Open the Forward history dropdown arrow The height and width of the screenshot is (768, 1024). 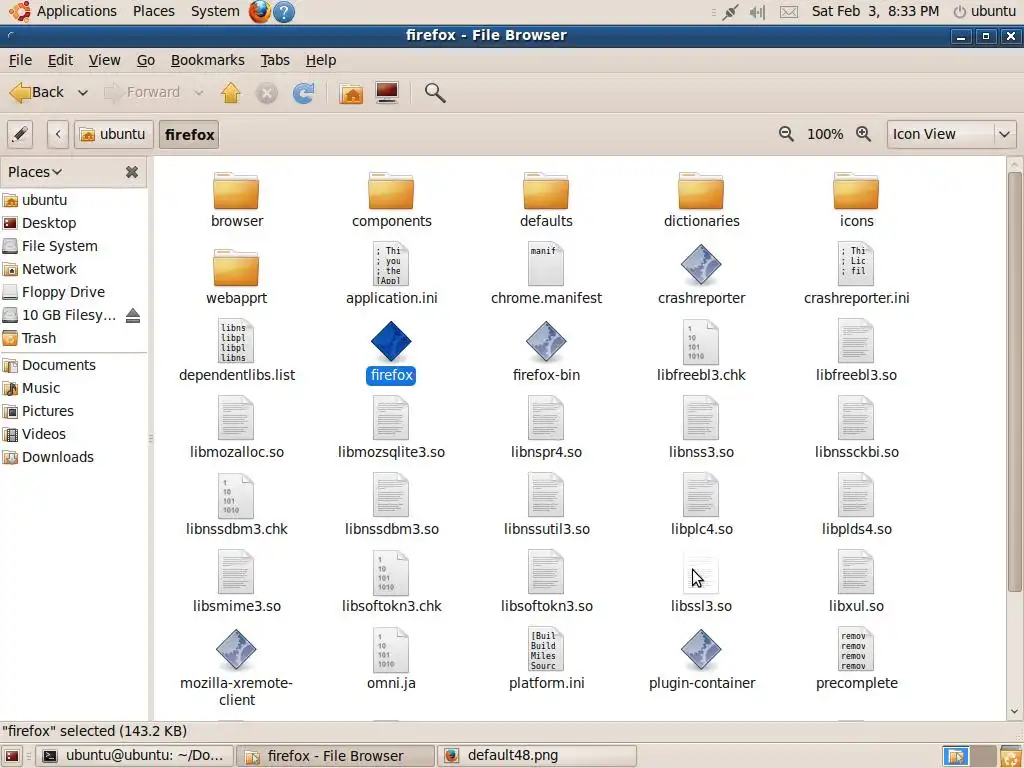[199, 93]
